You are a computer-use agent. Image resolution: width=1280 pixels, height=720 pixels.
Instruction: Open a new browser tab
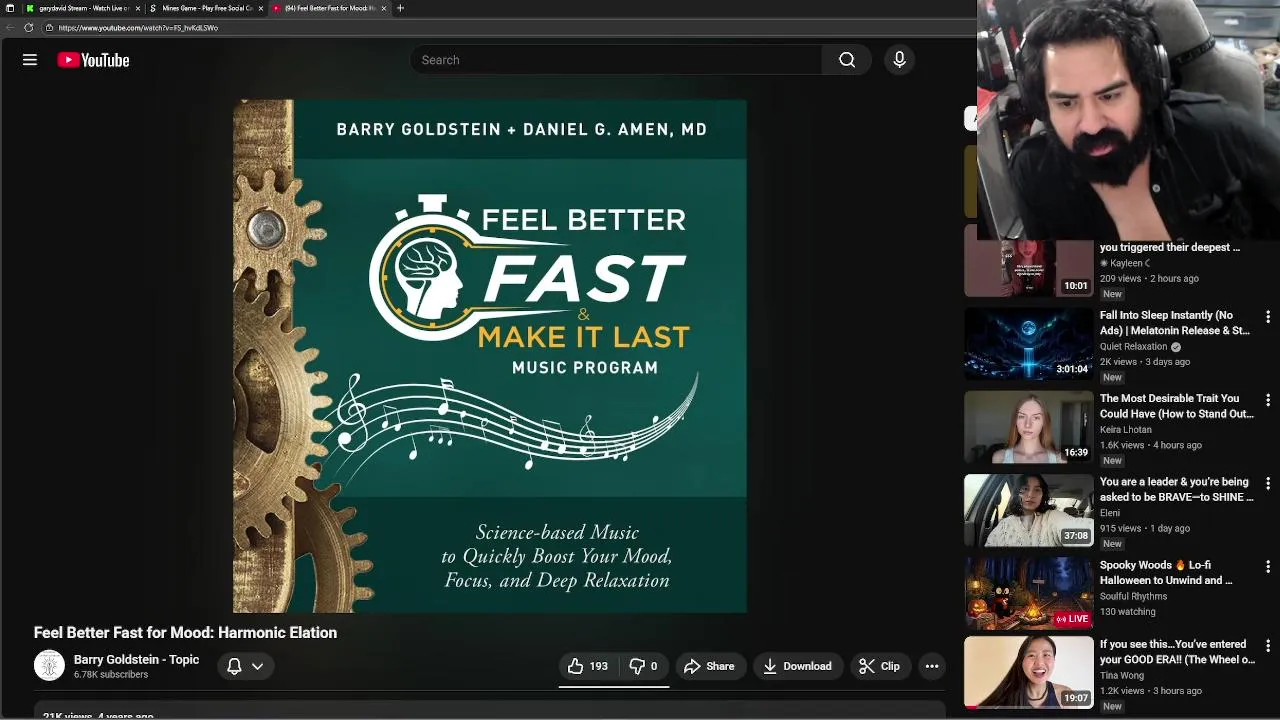click(x=400, y=8)
